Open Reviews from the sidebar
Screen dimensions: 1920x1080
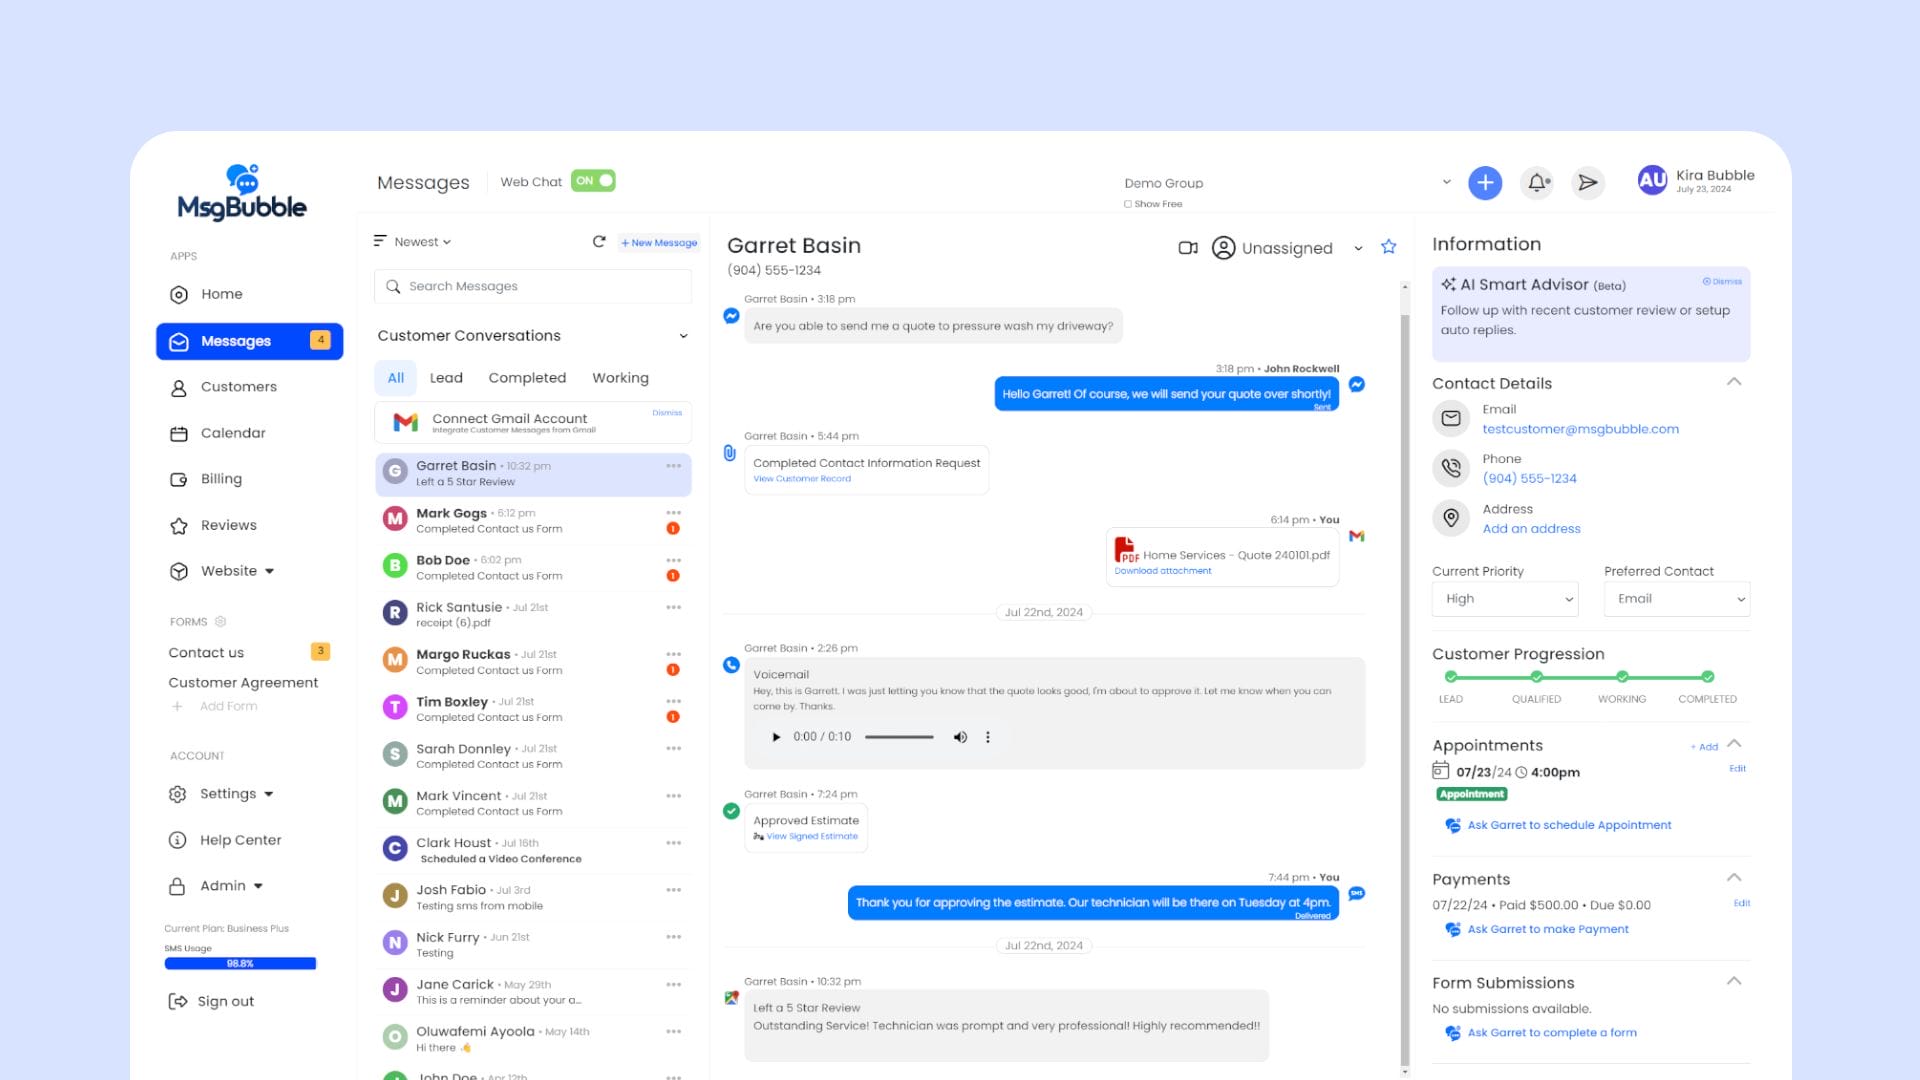click(x=228, y=525)
